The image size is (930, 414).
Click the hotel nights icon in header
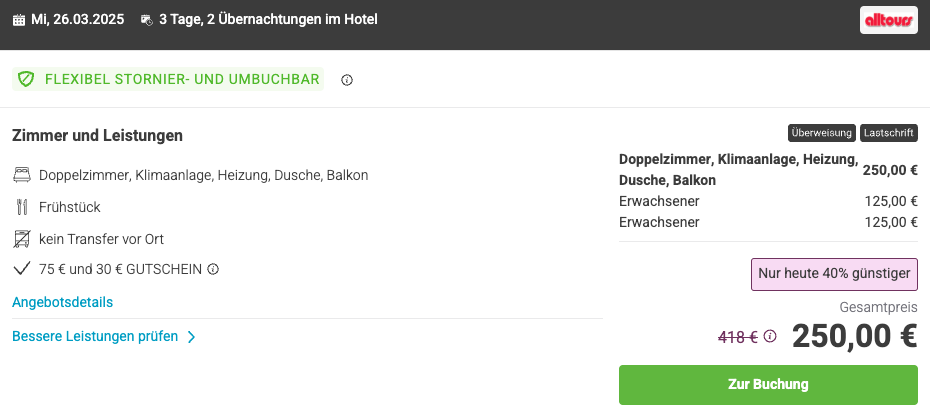coord(146,20)
